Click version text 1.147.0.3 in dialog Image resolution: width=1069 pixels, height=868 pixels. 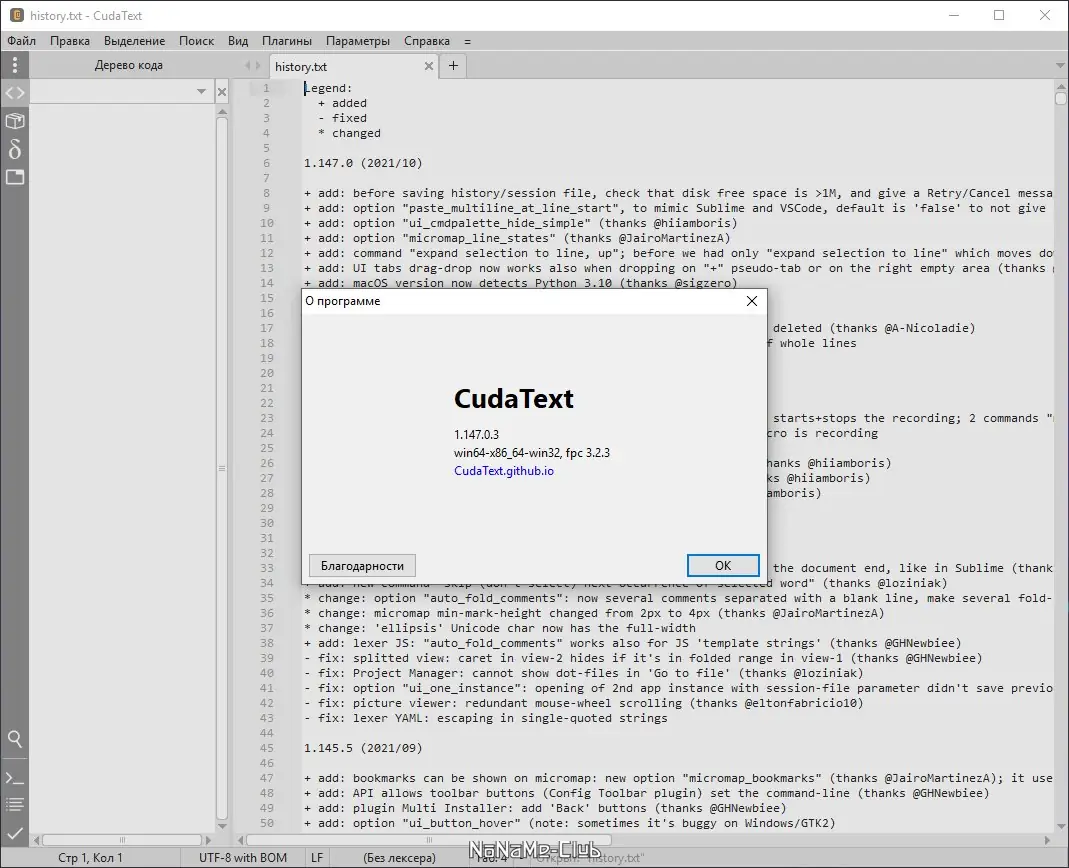pos(477,435)
